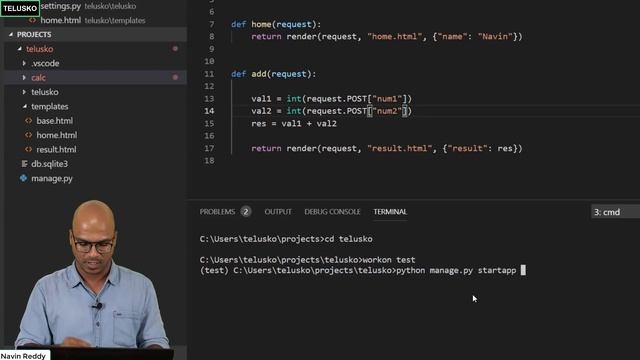Image resolution: width=640 pixels, height=360 pixels.
Task: Click the modified dot beside telusko folder
Action: 175,49
